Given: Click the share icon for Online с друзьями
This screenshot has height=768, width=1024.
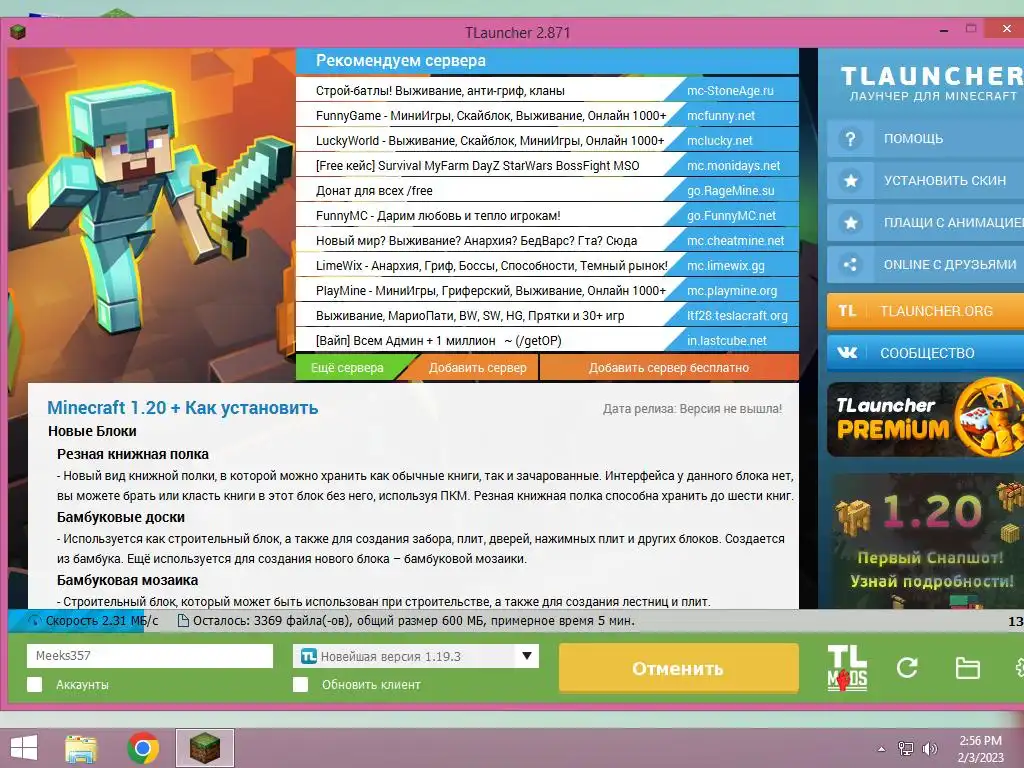Looking at the screenshot, I should click(850, 264).
